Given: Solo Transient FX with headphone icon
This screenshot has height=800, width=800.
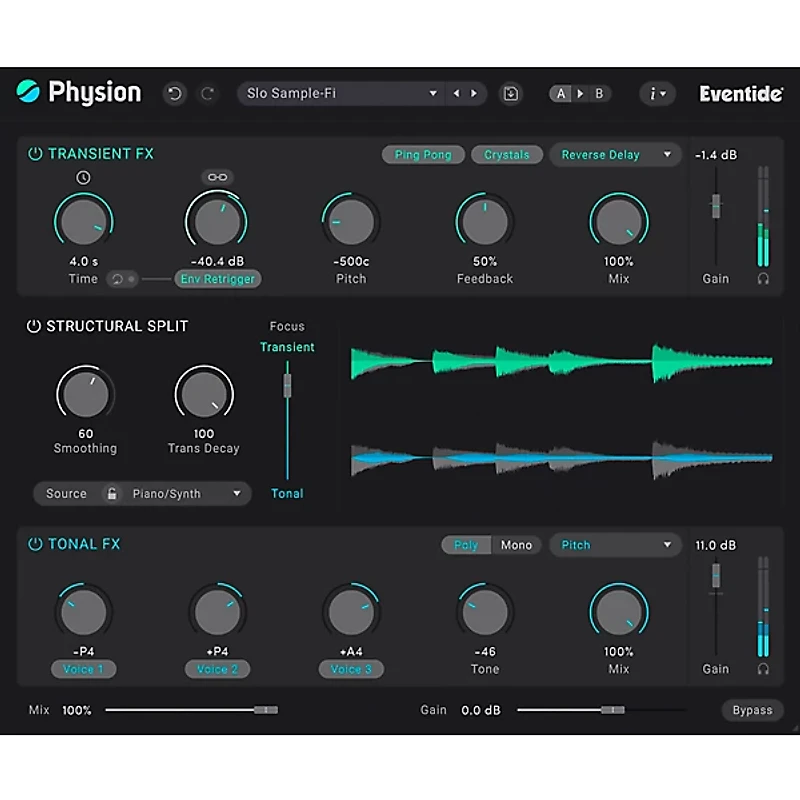Looking at the screenshot, I should (x=763, y=279).
